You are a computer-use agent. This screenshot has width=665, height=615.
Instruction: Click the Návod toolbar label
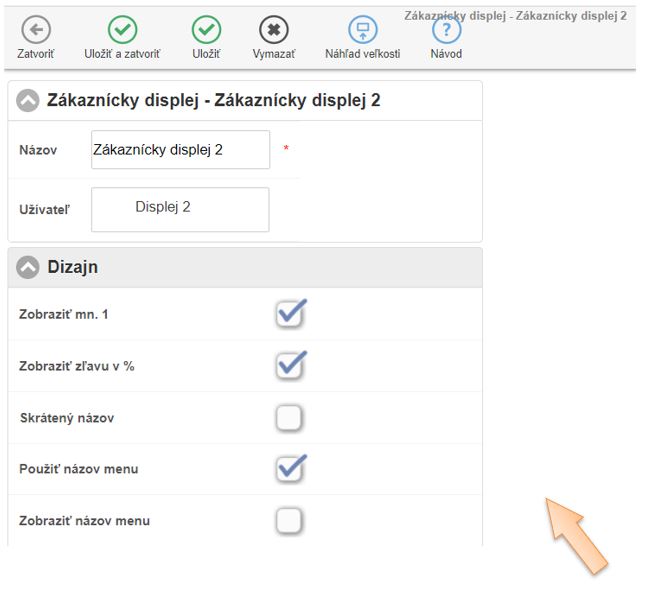[x=446, y=54]
